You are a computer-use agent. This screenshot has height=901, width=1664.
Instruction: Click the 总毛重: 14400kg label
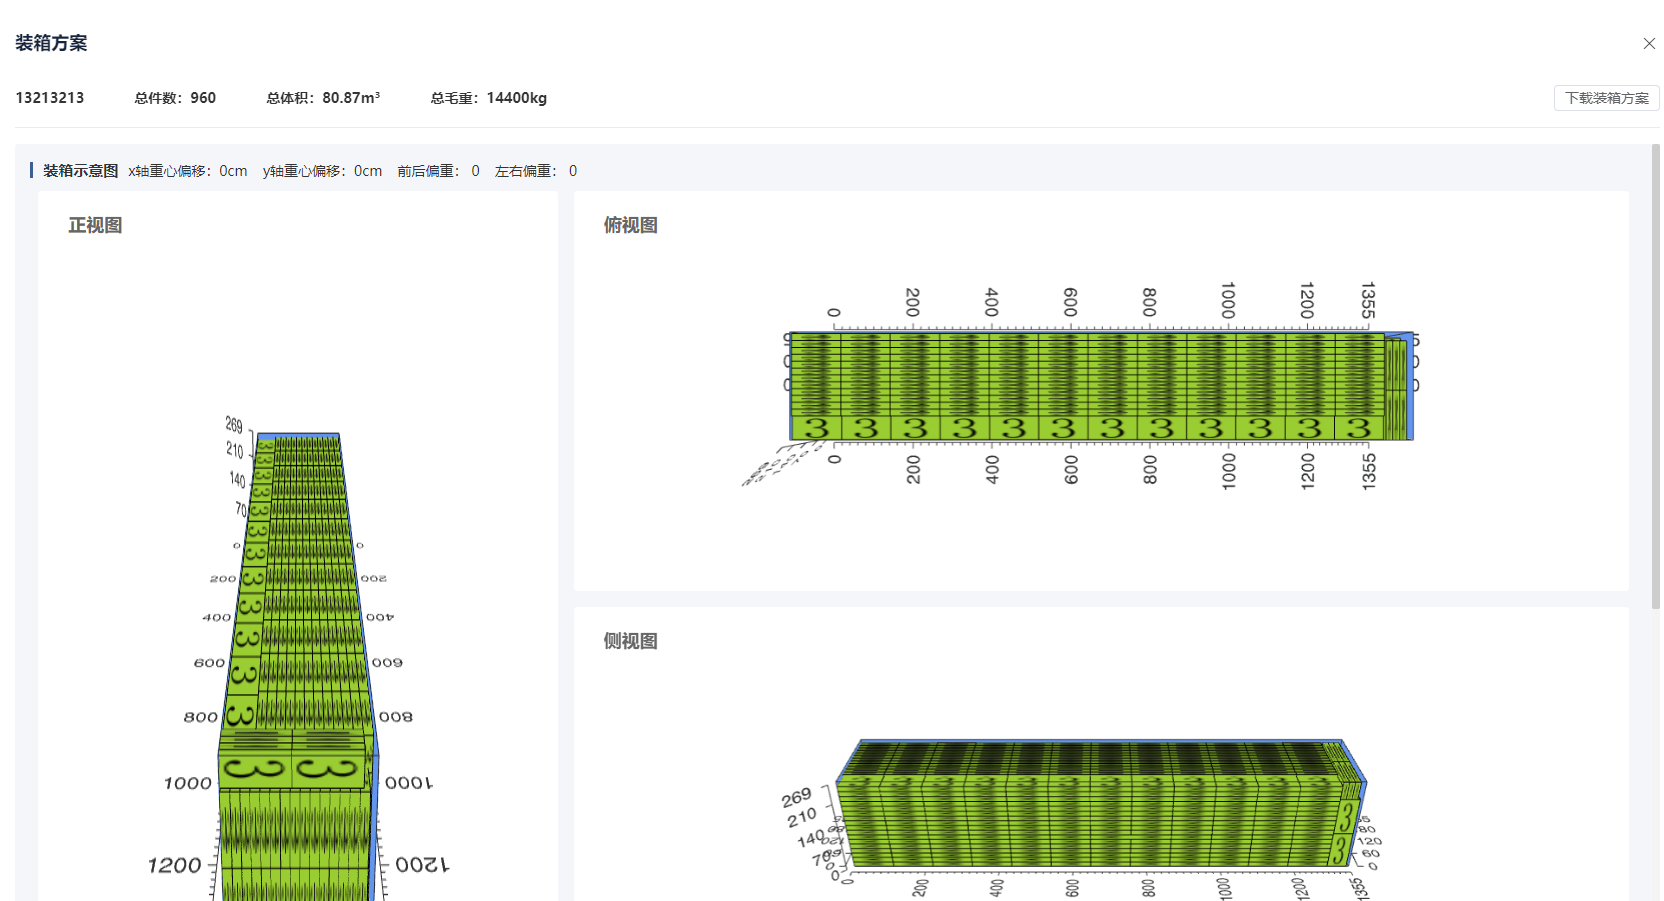(x=488, y=98)
